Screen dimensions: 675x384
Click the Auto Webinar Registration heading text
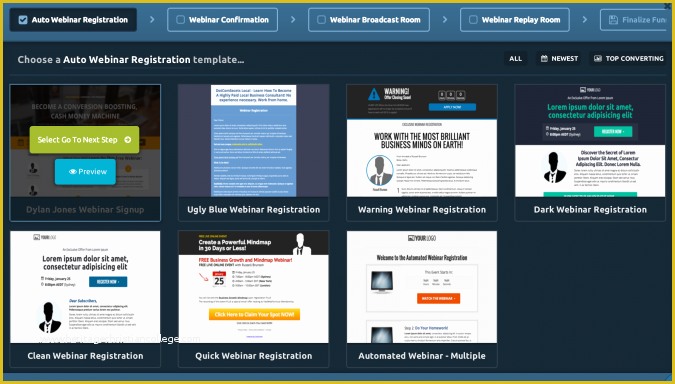click(x=127, y=60)
